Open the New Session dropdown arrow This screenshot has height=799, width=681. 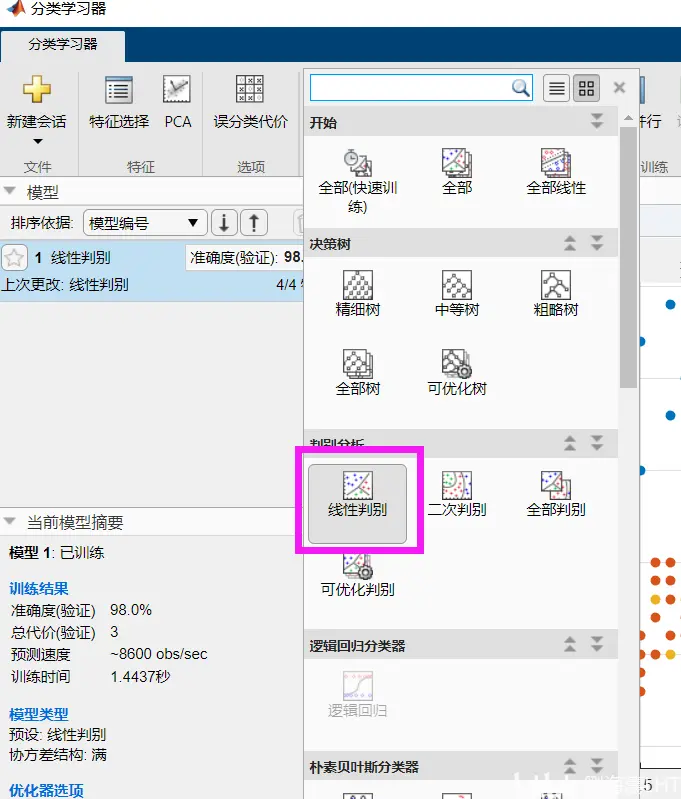click(37, 141)
